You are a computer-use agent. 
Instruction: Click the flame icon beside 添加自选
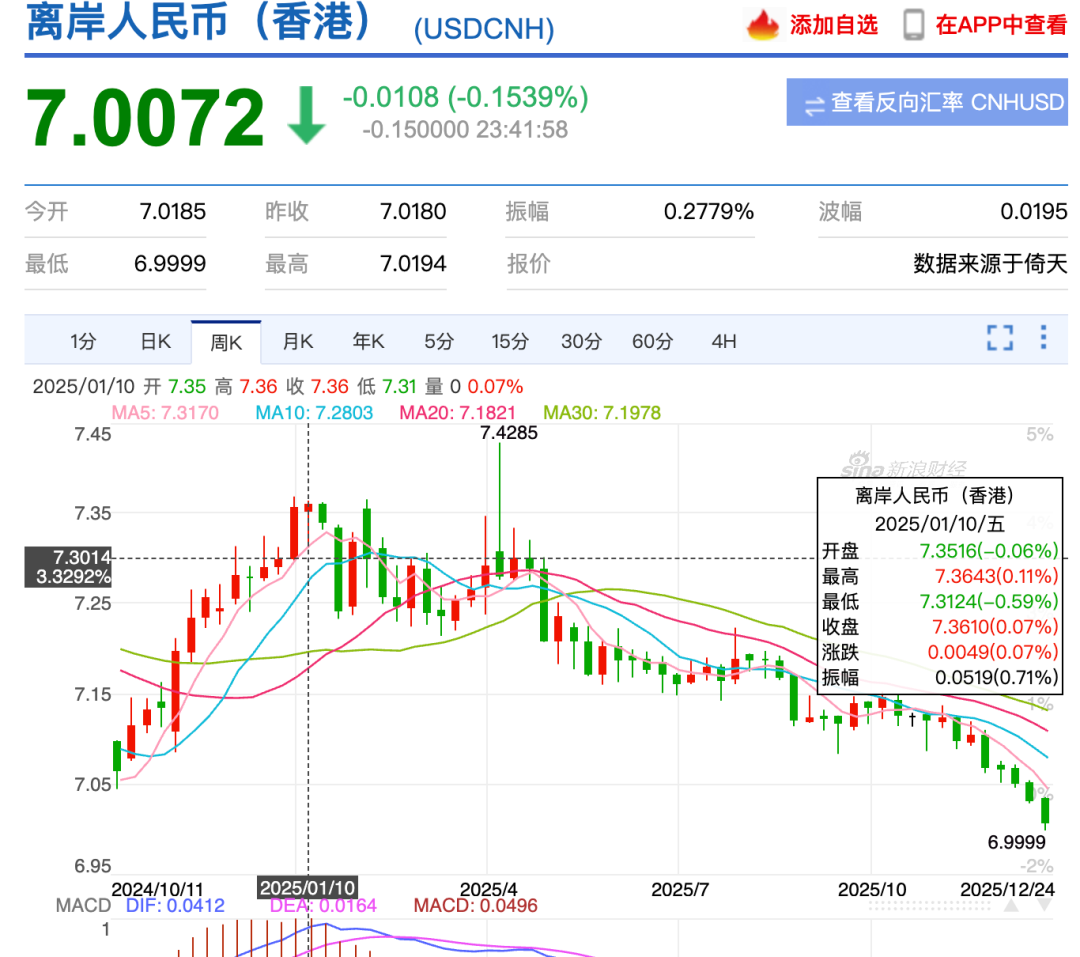pos(762,25)
